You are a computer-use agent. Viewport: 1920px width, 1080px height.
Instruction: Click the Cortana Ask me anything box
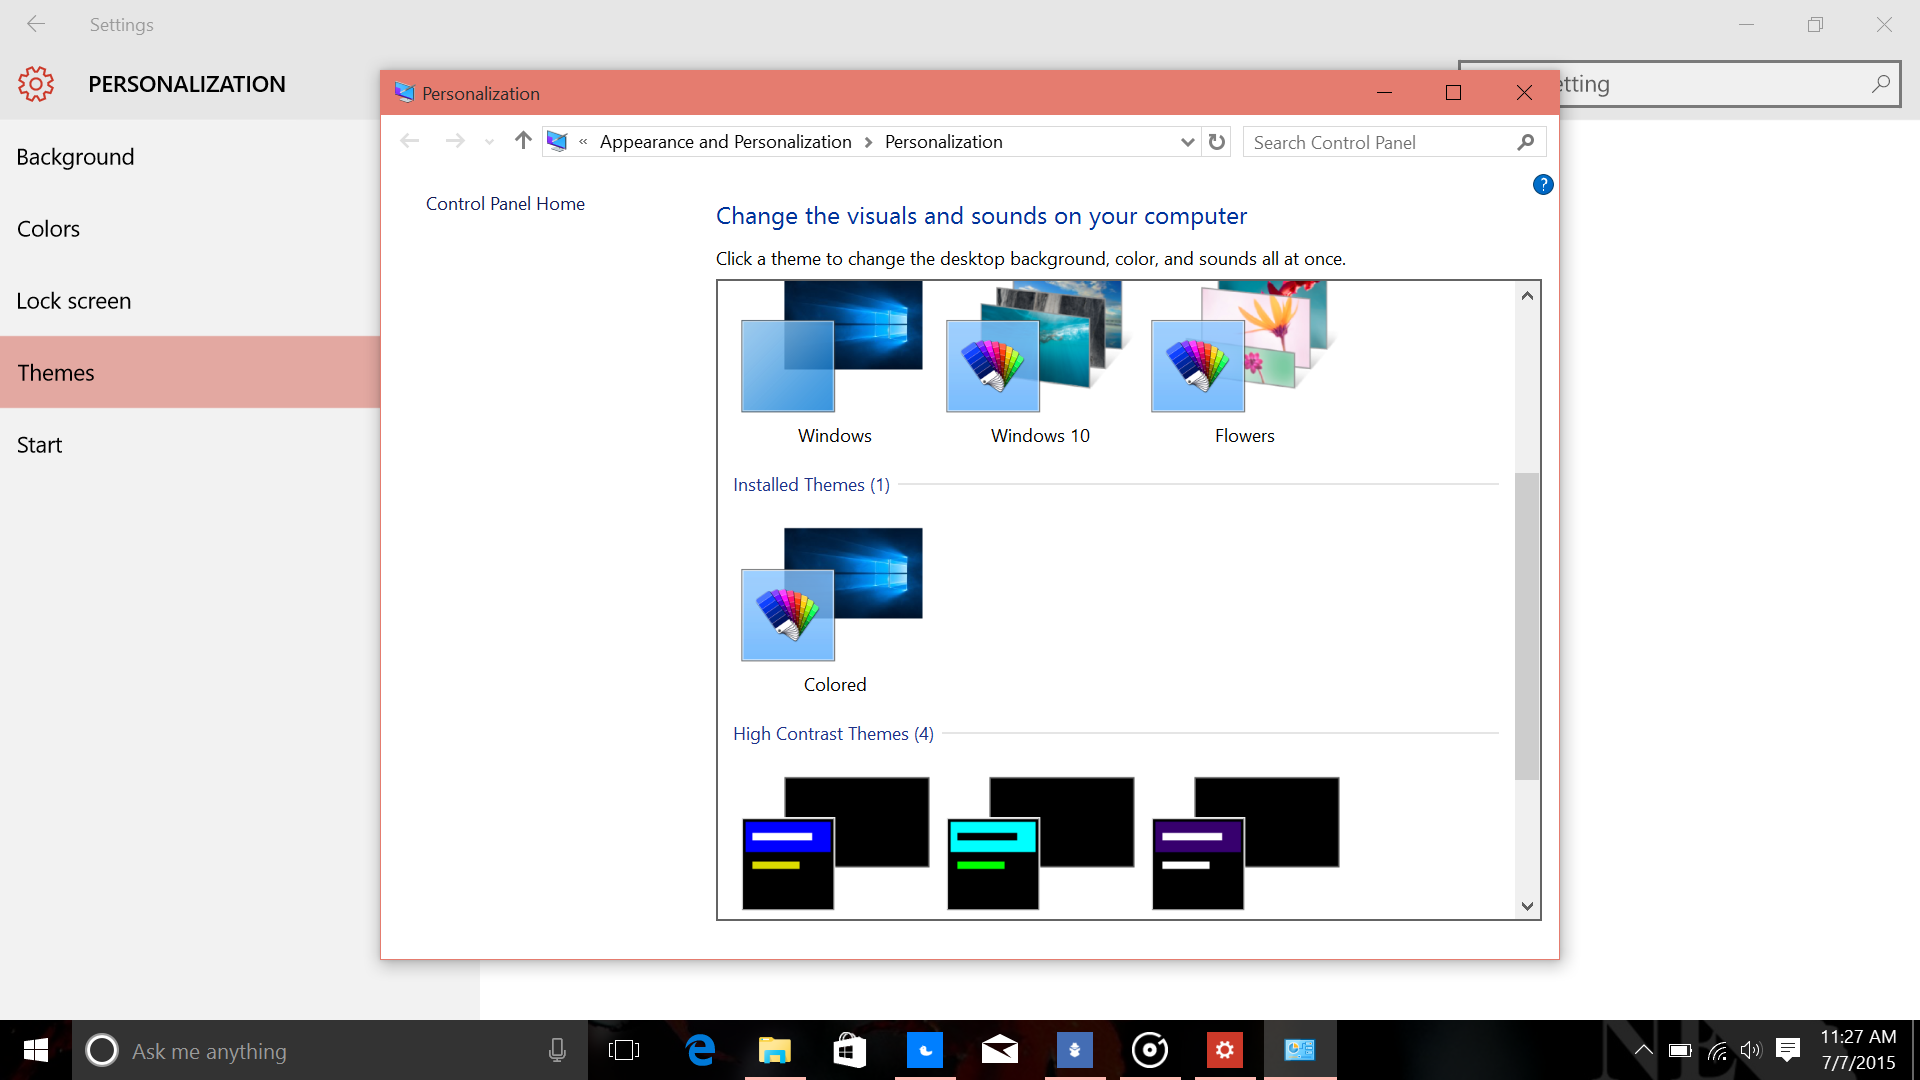[x=330, y=1050]
